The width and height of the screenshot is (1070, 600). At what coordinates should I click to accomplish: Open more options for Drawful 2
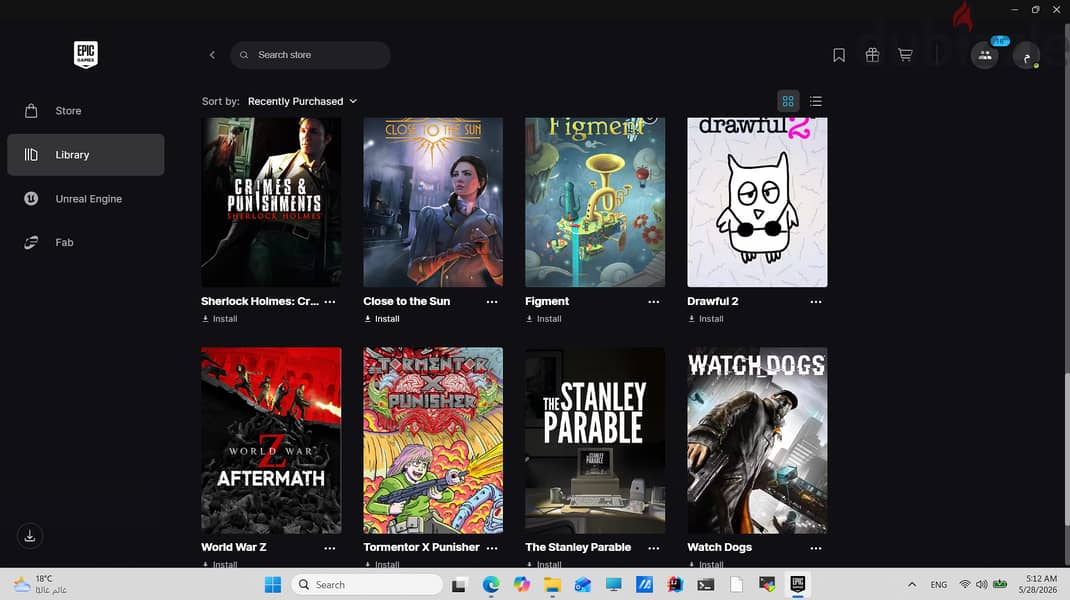click(816, 302)
